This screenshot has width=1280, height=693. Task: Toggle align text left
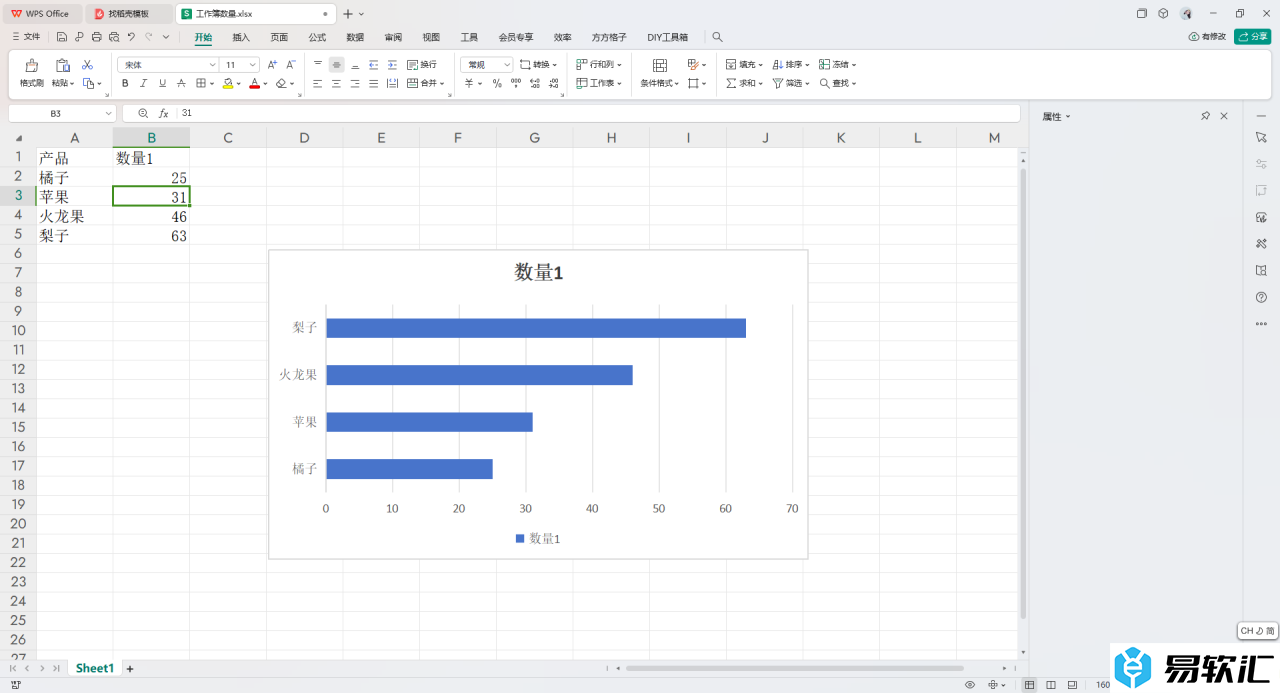coord(318,83)
